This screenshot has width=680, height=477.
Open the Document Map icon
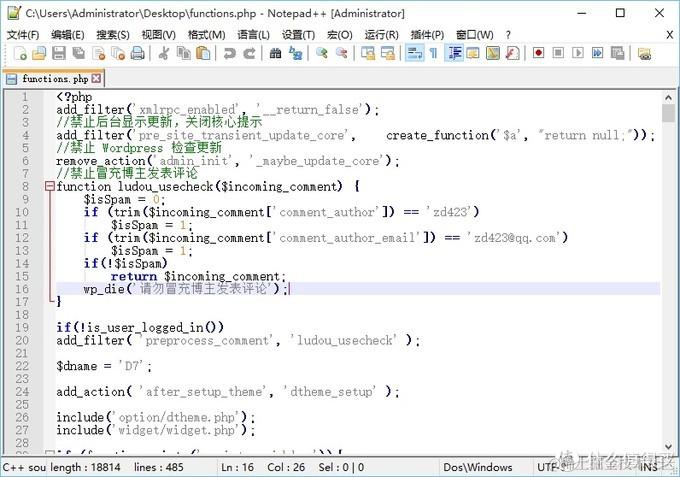point(493,53)
